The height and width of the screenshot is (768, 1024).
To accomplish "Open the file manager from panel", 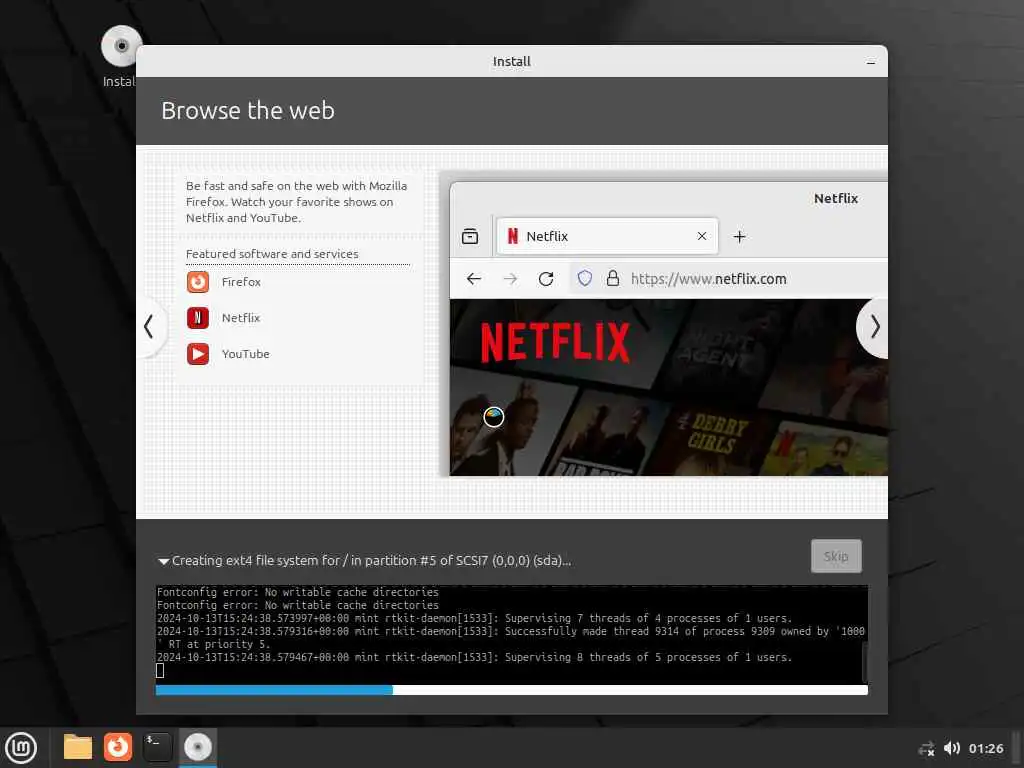I will coord(78,747).
